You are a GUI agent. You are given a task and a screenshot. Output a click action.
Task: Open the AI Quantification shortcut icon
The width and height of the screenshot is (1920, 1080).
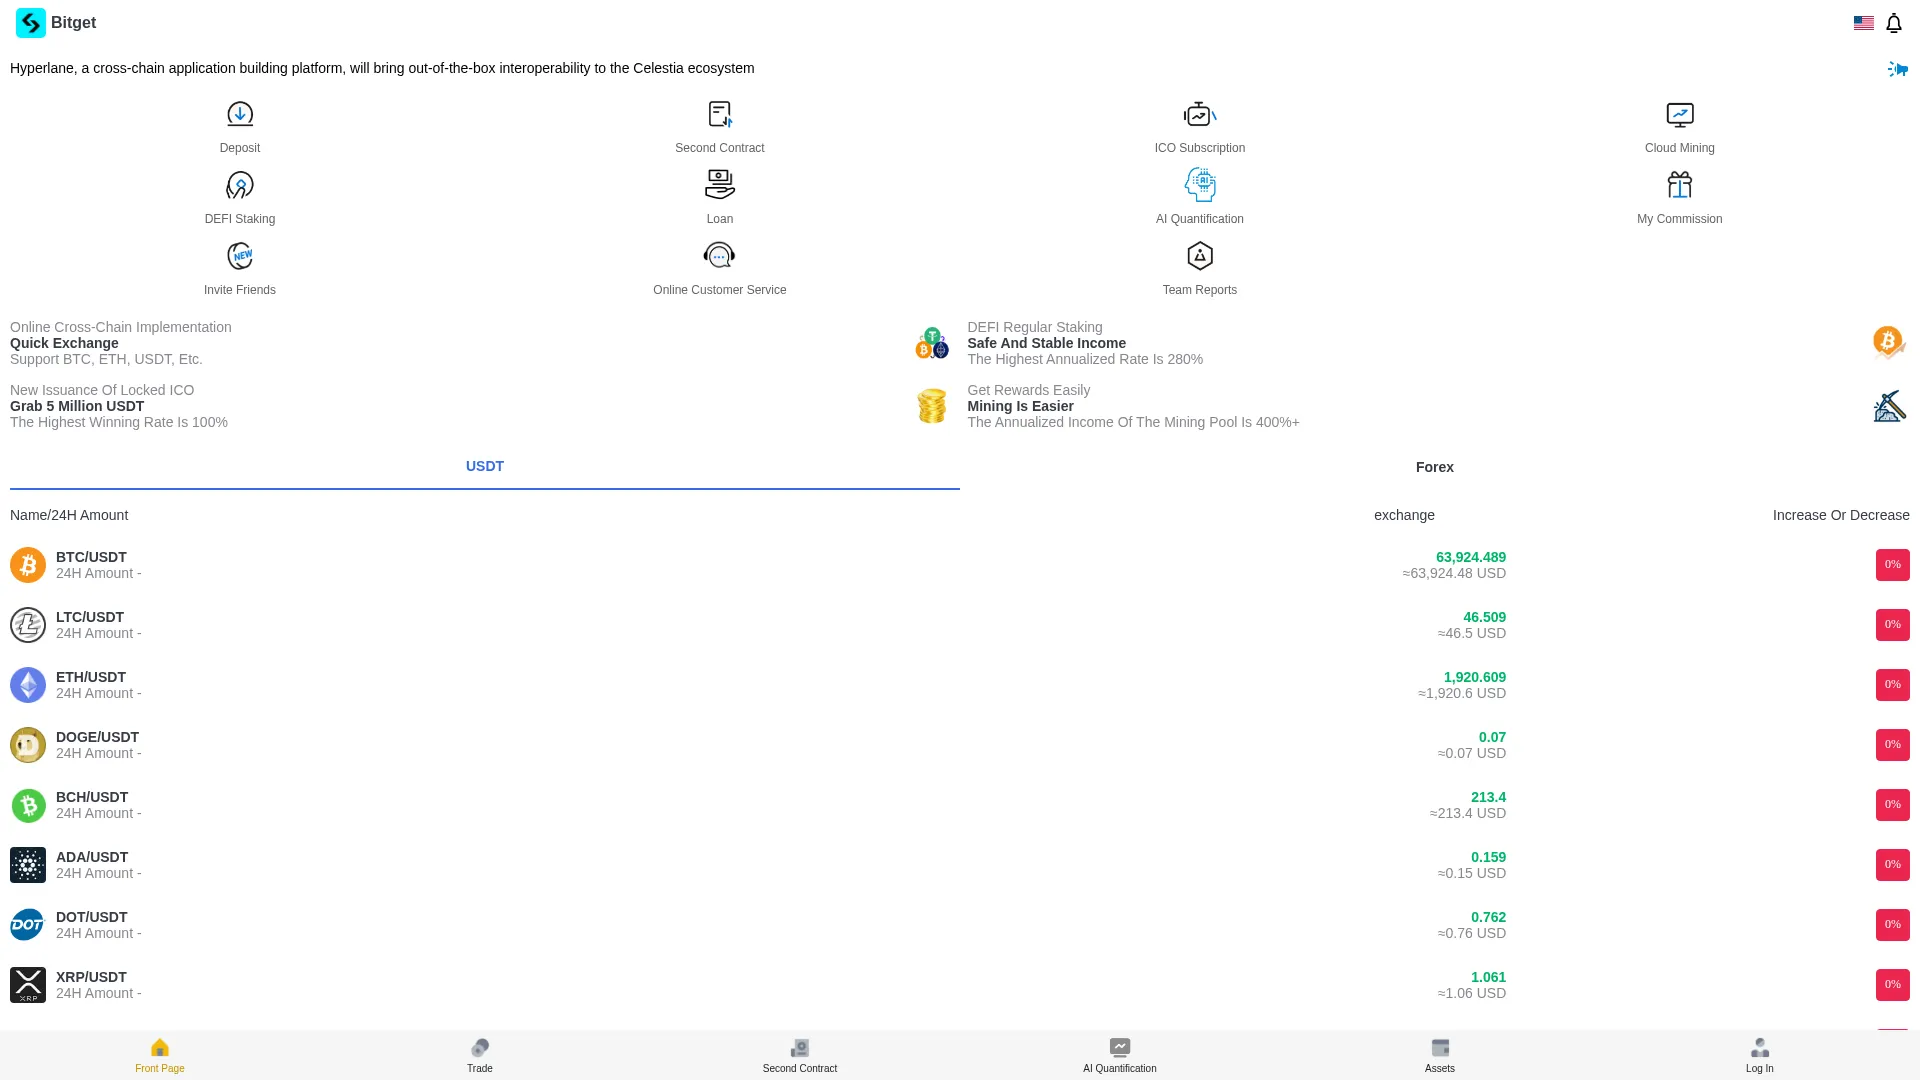[x=1200, y=185]
